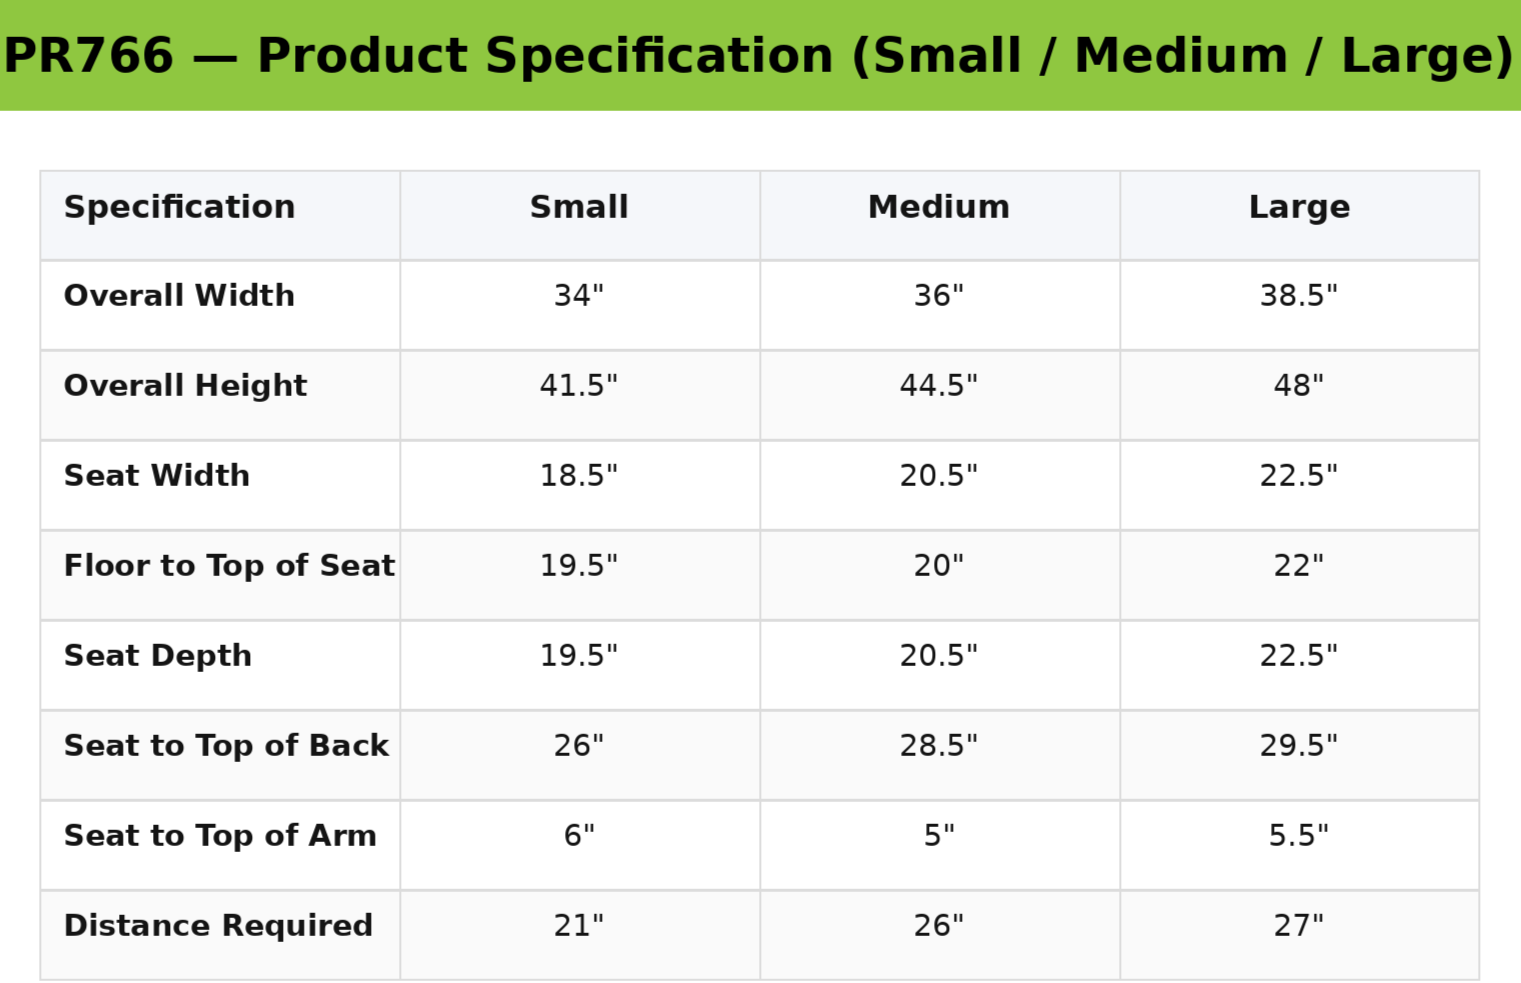Select the 18.5" Seat Width Small value

pyautogui.click(x=579, y=476)
